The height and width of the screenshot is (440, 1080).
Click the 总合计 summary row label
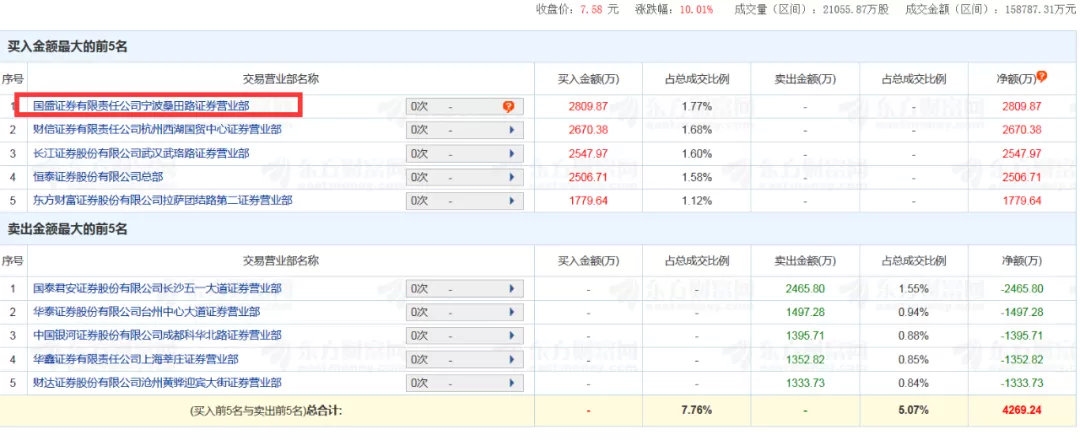266,410
